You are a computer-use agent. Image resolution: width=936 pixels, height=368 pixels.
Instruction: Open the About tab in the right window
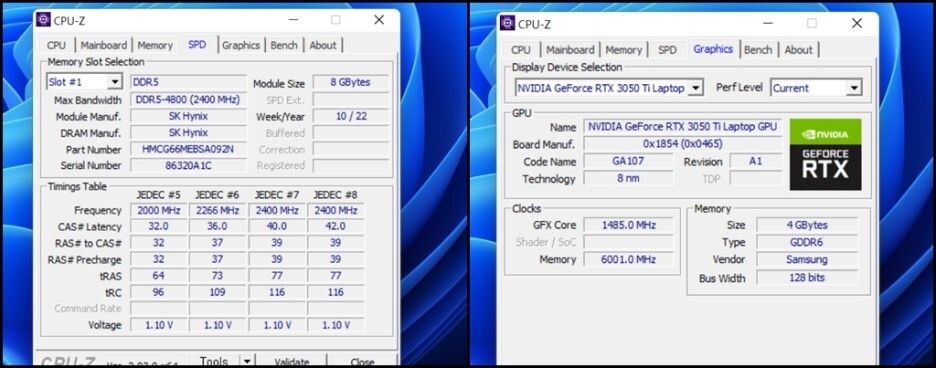click(799, 50)
